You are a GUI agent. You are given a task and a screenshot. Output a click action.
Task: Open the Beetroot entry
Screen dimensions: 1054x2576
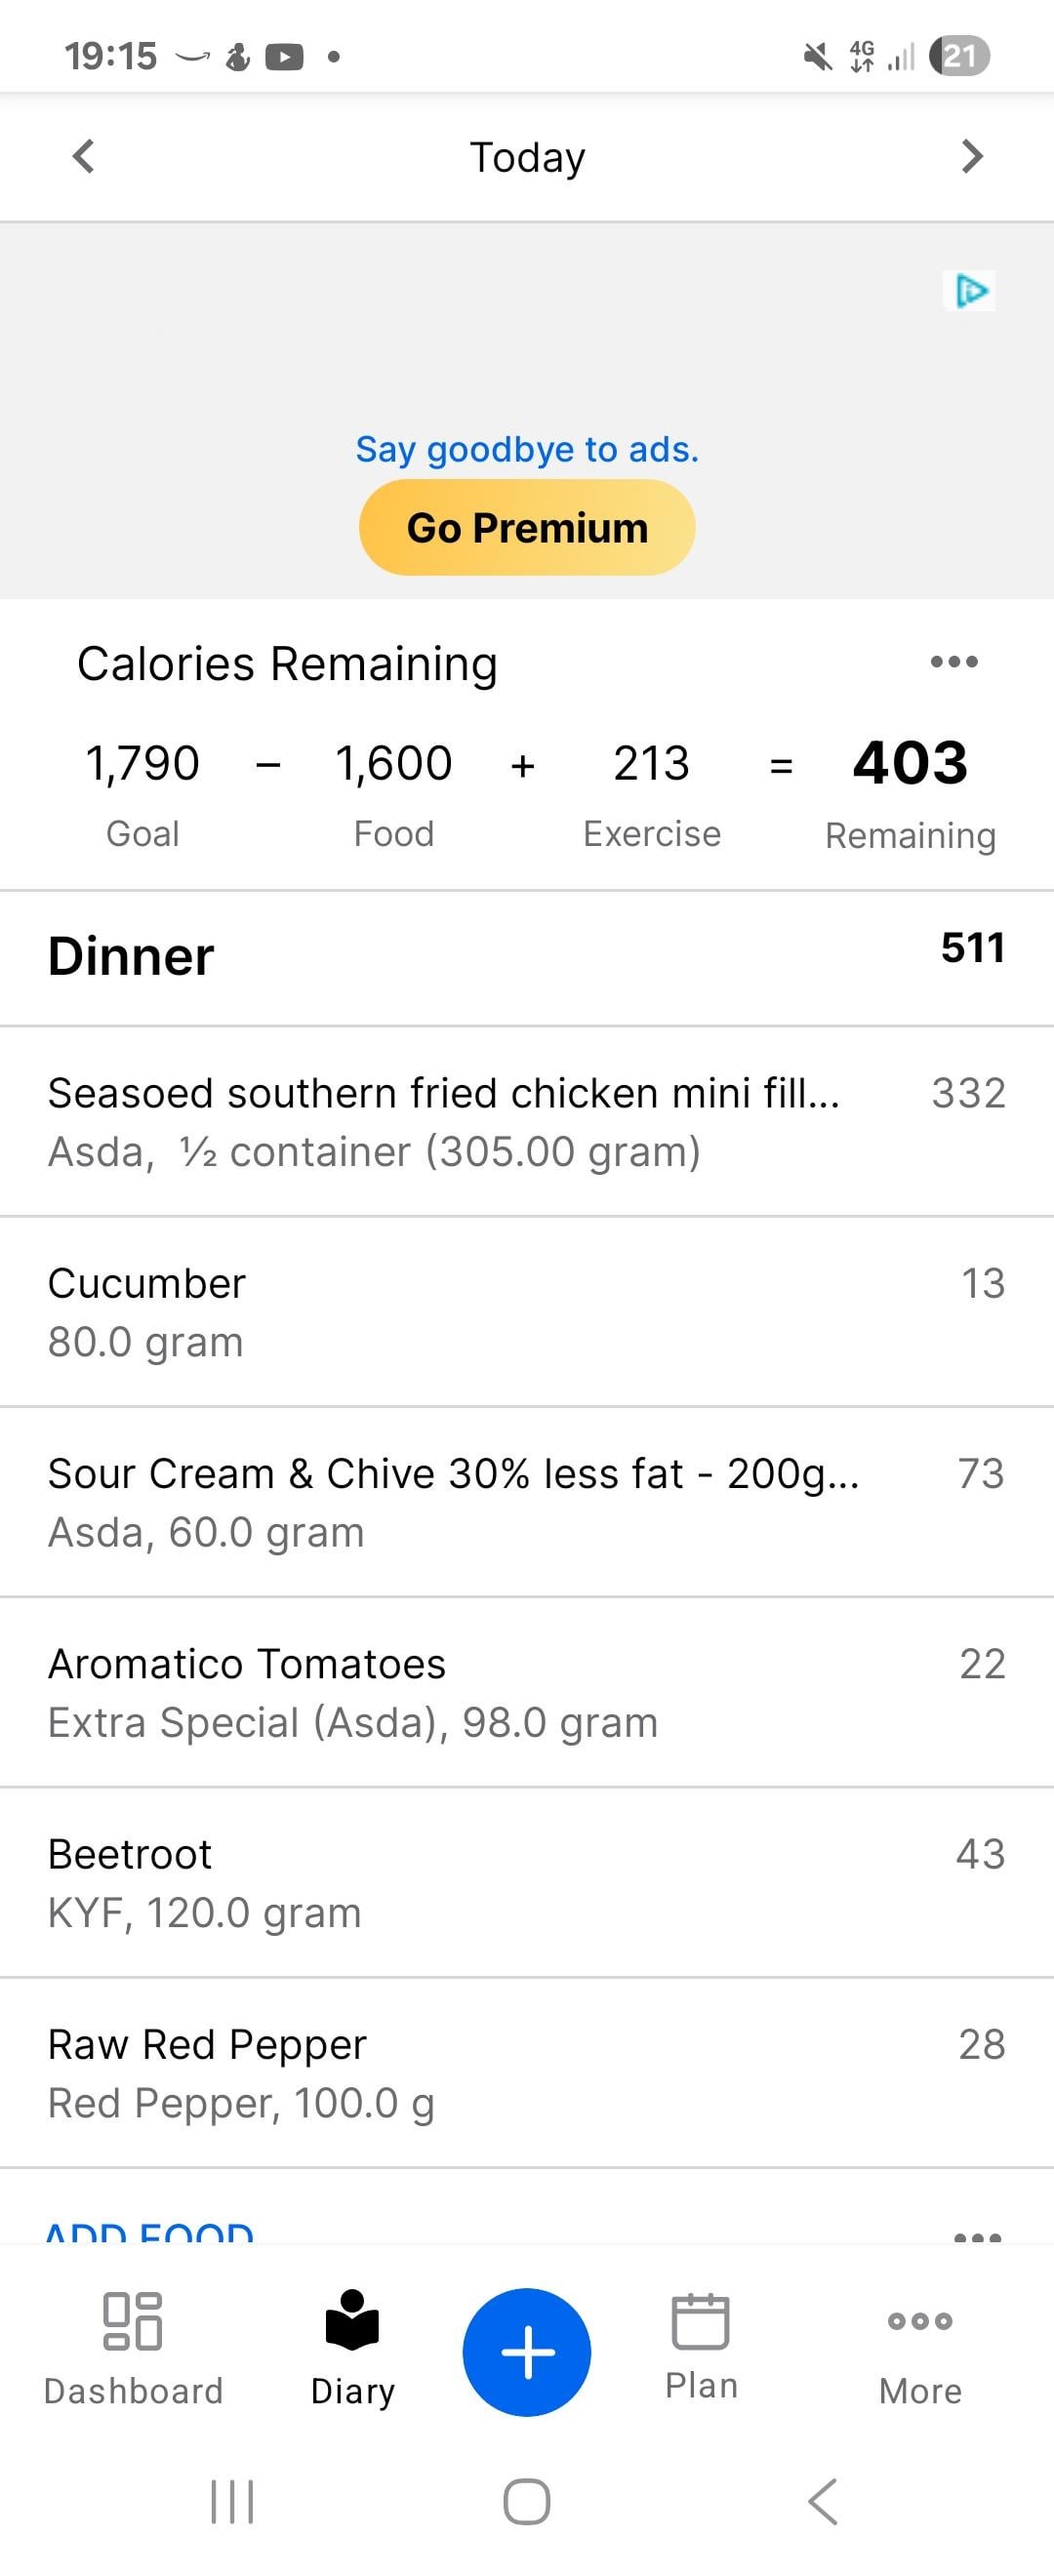click(x=527, y=1882)
